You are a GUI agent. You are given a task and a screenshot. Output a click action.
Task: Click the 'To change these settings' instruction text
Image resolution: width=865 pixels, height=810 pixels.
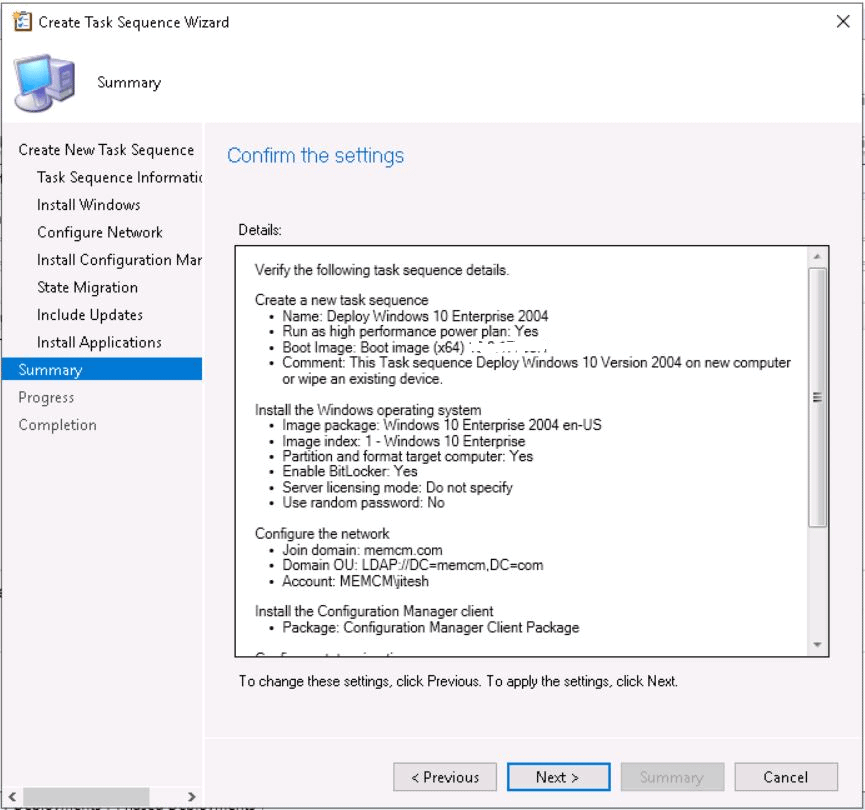click(458, 681)
